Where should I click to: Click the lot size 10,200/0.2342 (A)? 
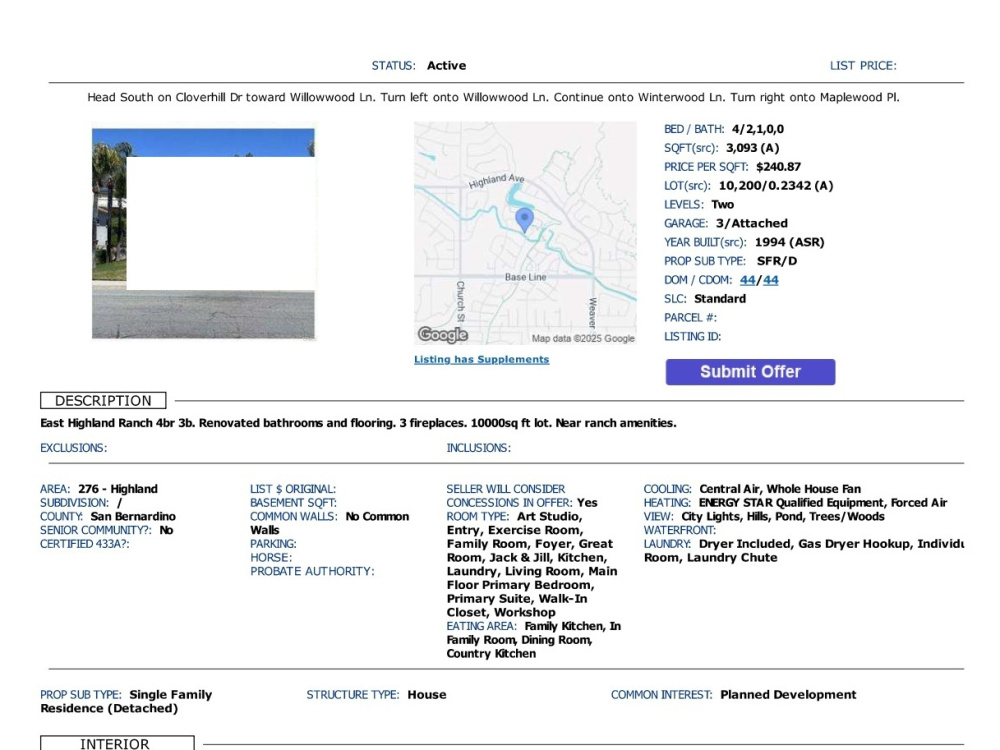[x=776, y=186]
